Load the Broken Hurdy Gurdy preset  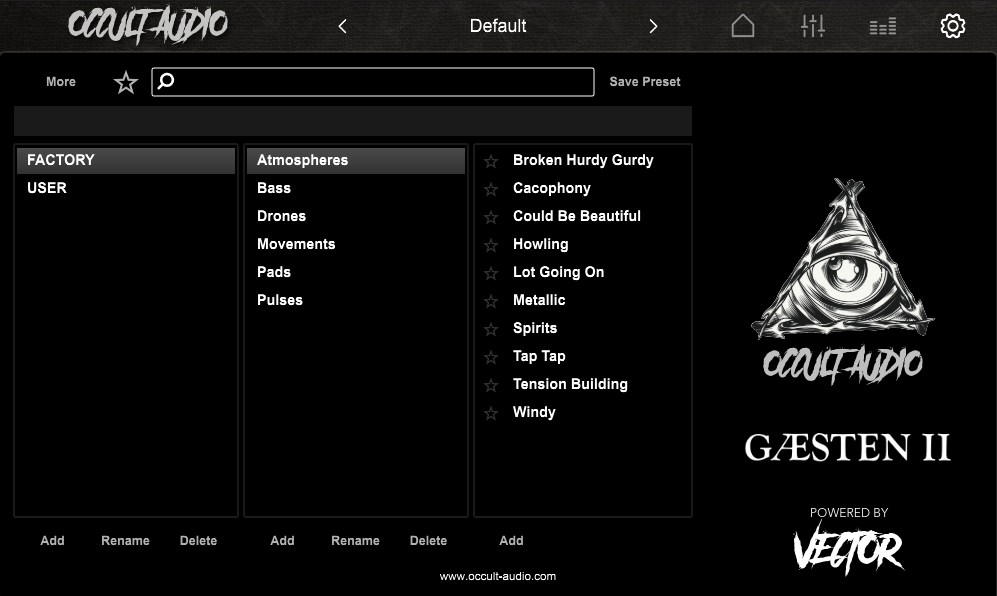pyautogui.click(x=583, y=160)
